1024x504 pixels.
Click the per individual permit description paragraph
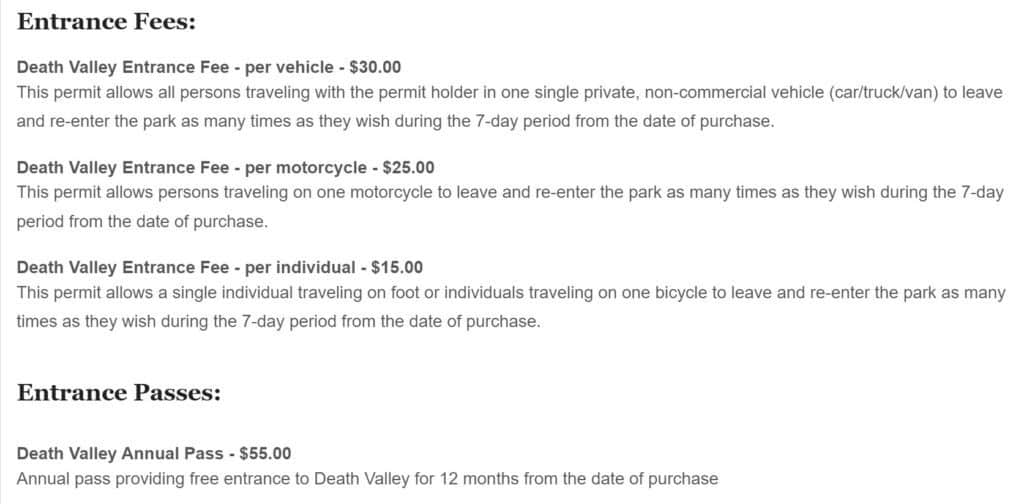511,307
